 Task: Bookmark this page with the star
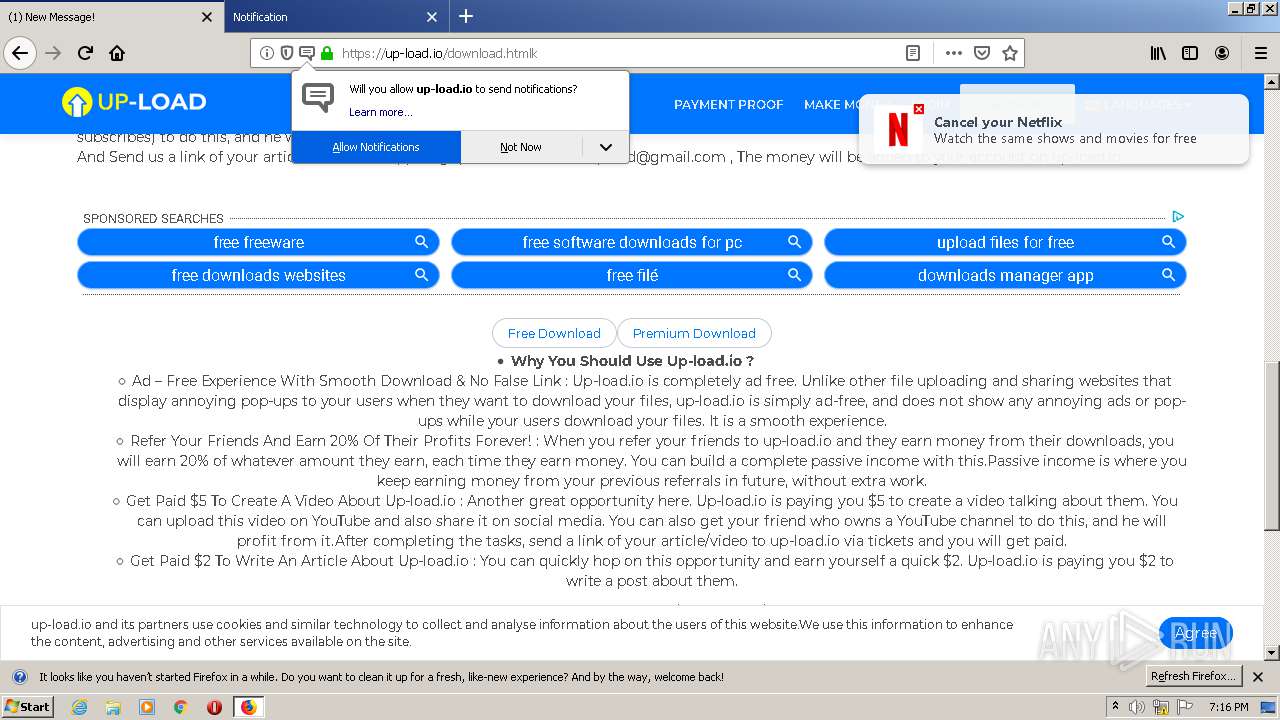click(x=1010, y=53)
